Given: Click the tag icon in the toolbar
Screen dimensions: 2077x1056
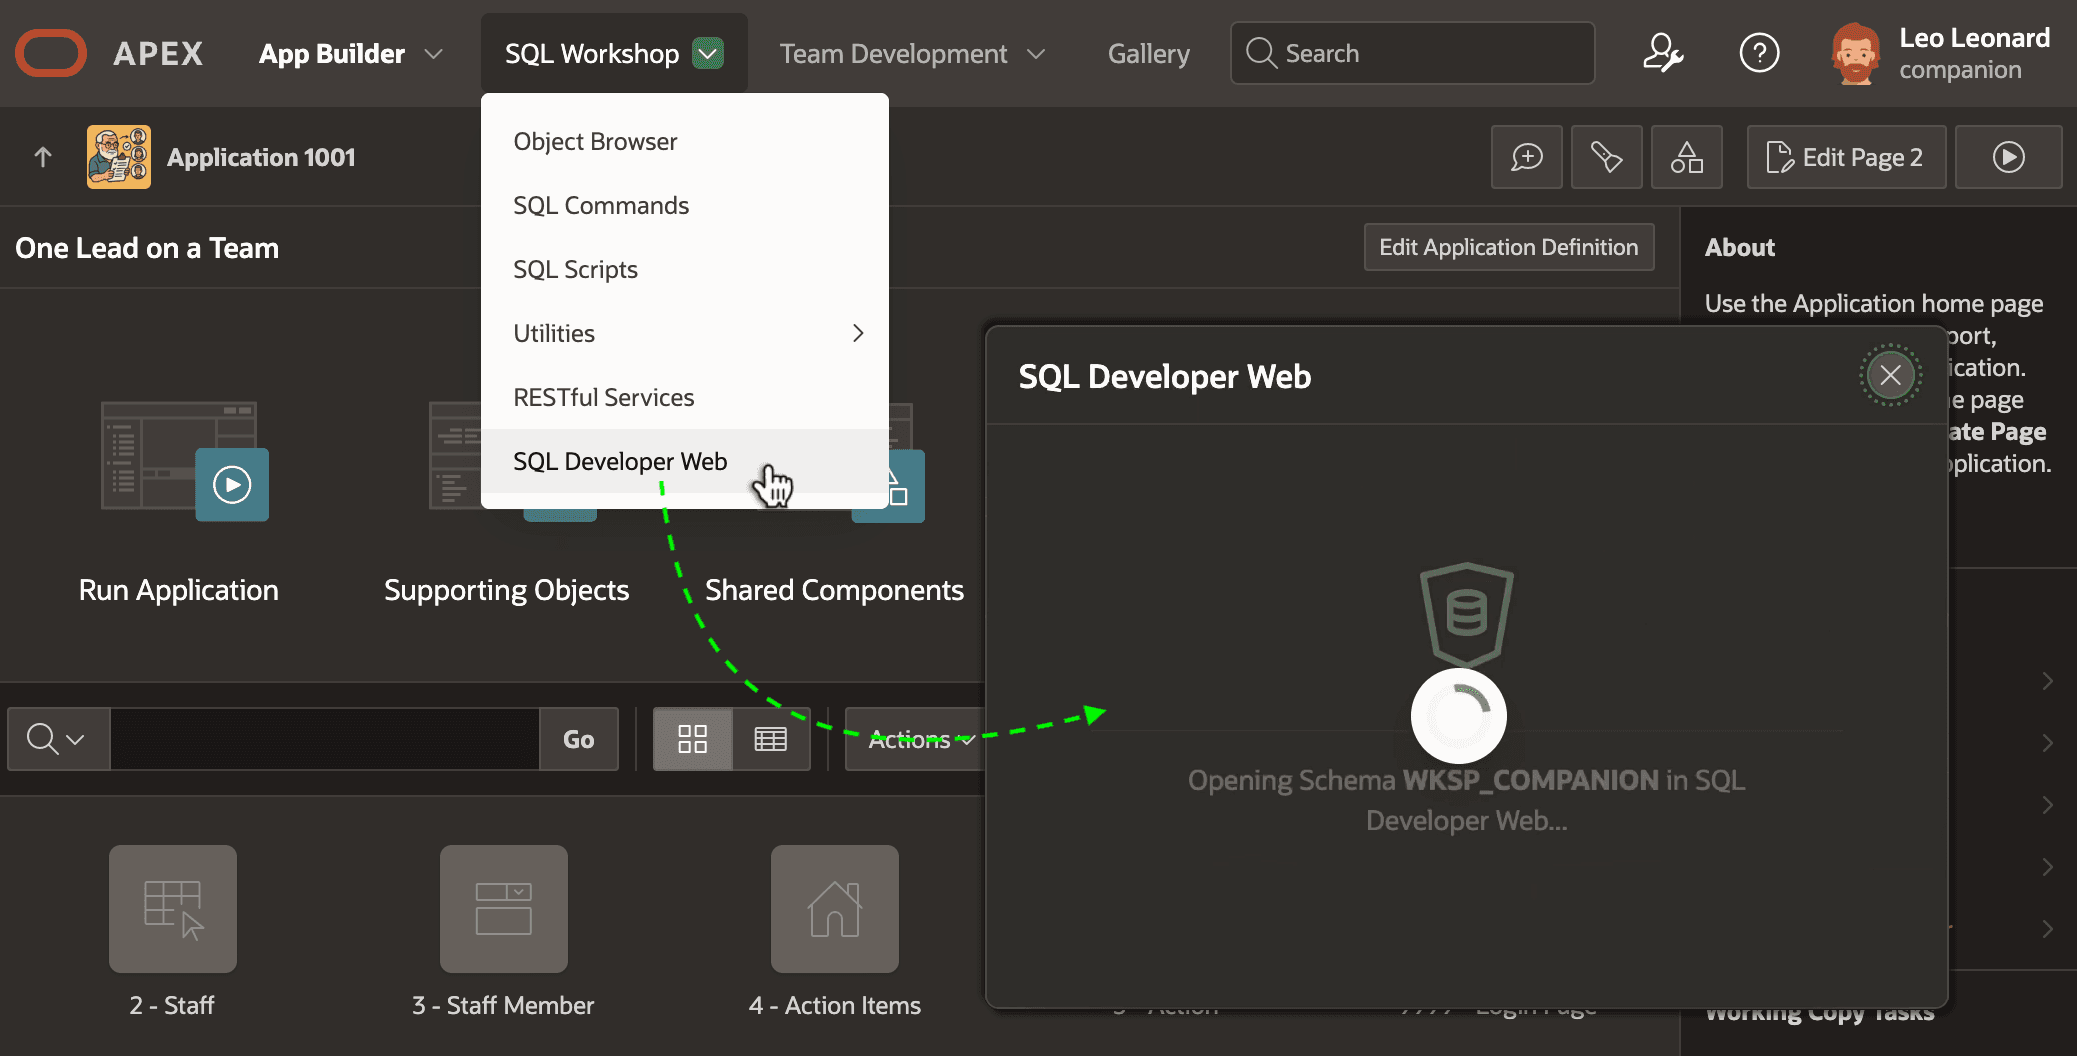Looking at the screenshot, I should 1607,157.
